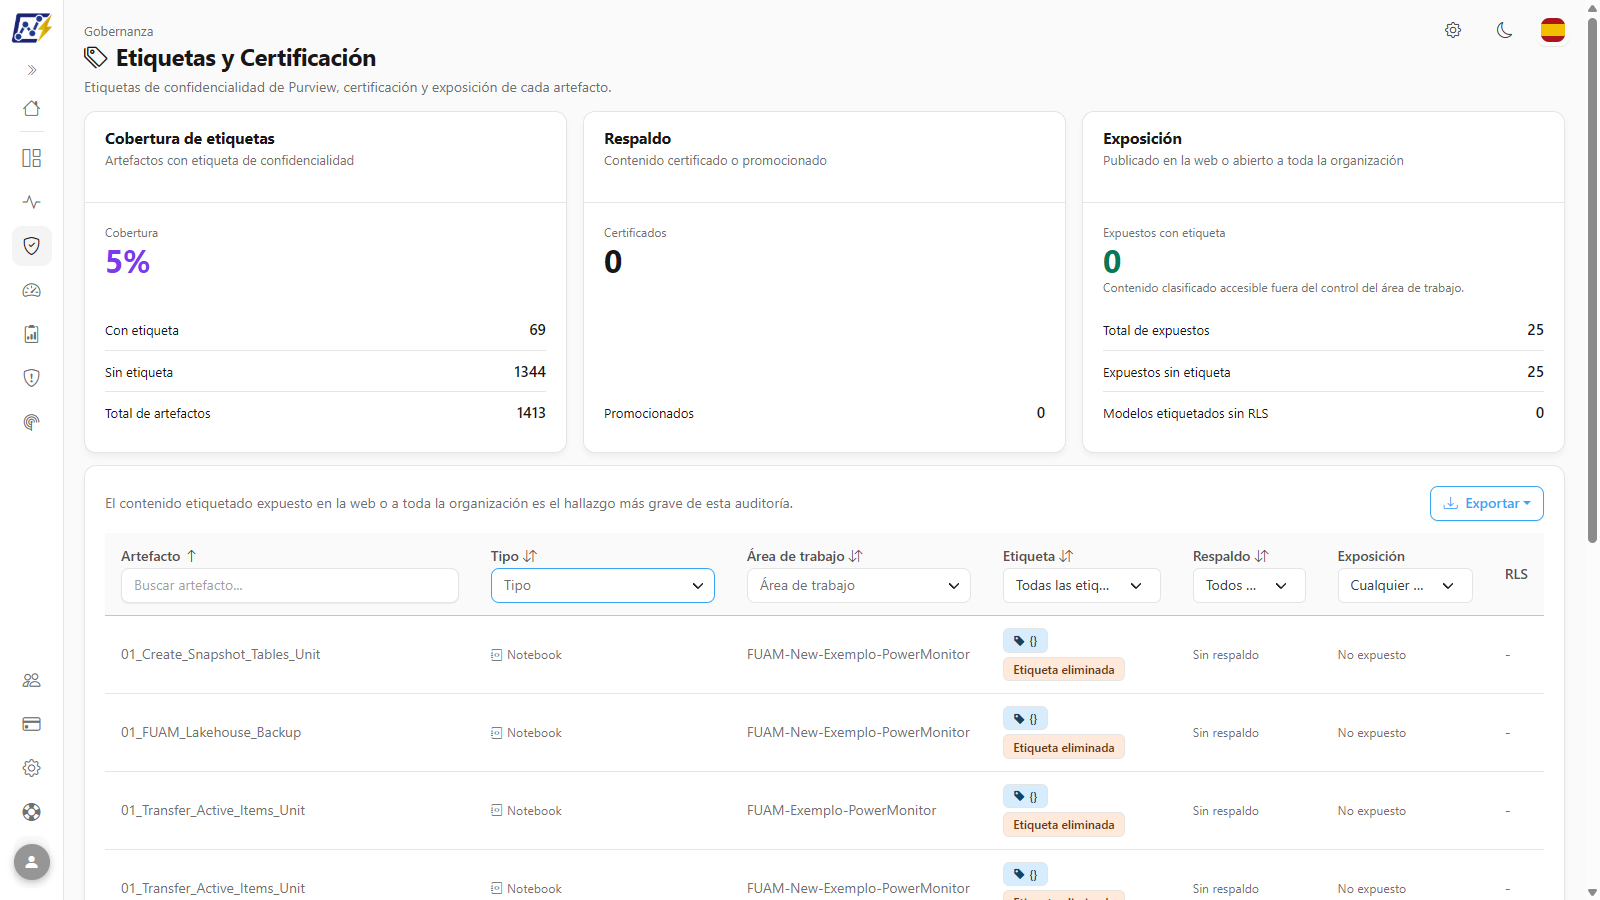
Task: Open the Todos respaldo filter dropdown
Action: point(1249,586)
